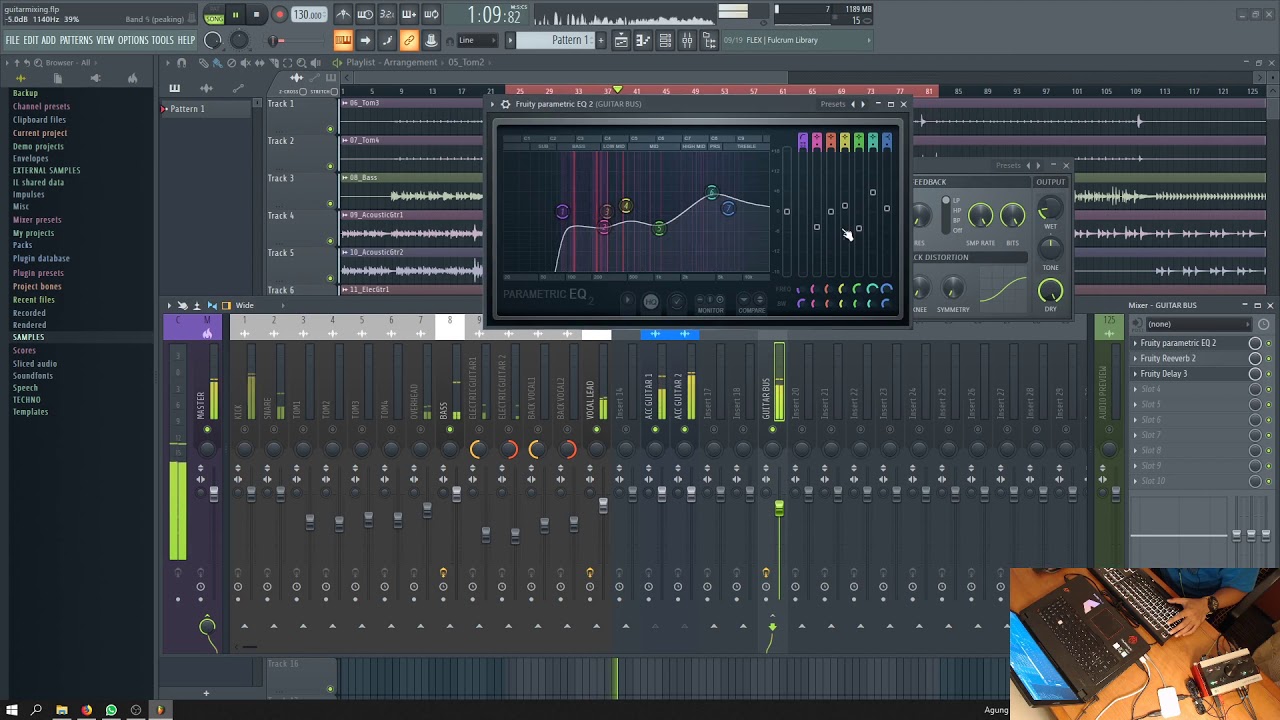Viewport: 1280px width, 720px height.
Task: Toggle the metronome icon in top toolbar
Action: [343, 14]
